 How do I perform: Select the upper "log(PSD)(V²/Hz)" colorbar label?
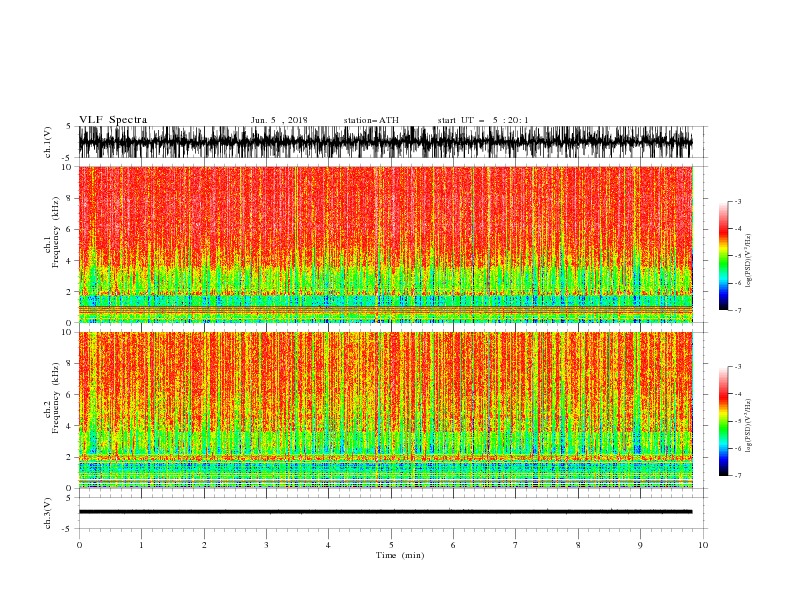749,261
